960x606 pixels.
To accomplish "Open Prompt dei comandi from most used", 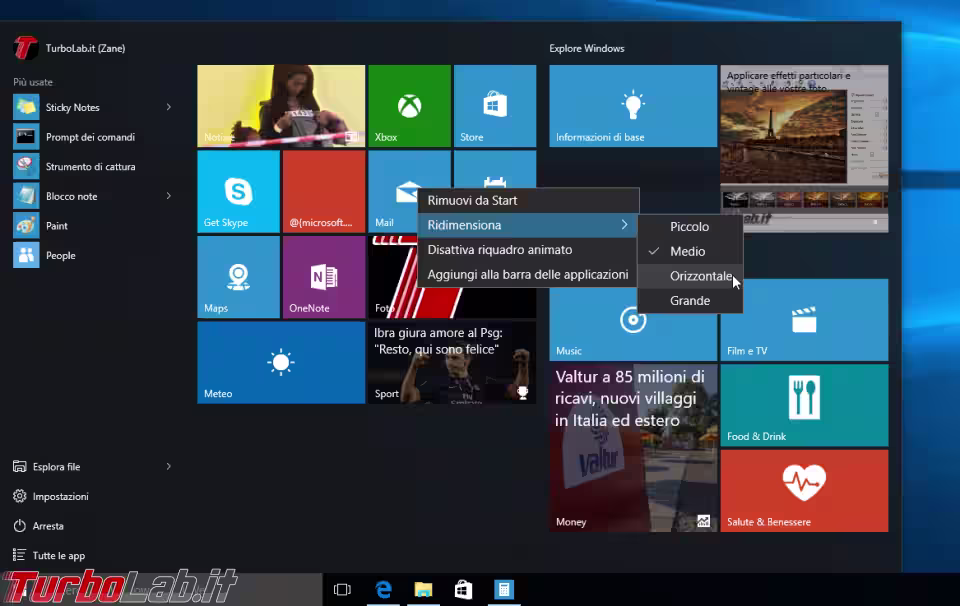I will [x=92, y=137].
